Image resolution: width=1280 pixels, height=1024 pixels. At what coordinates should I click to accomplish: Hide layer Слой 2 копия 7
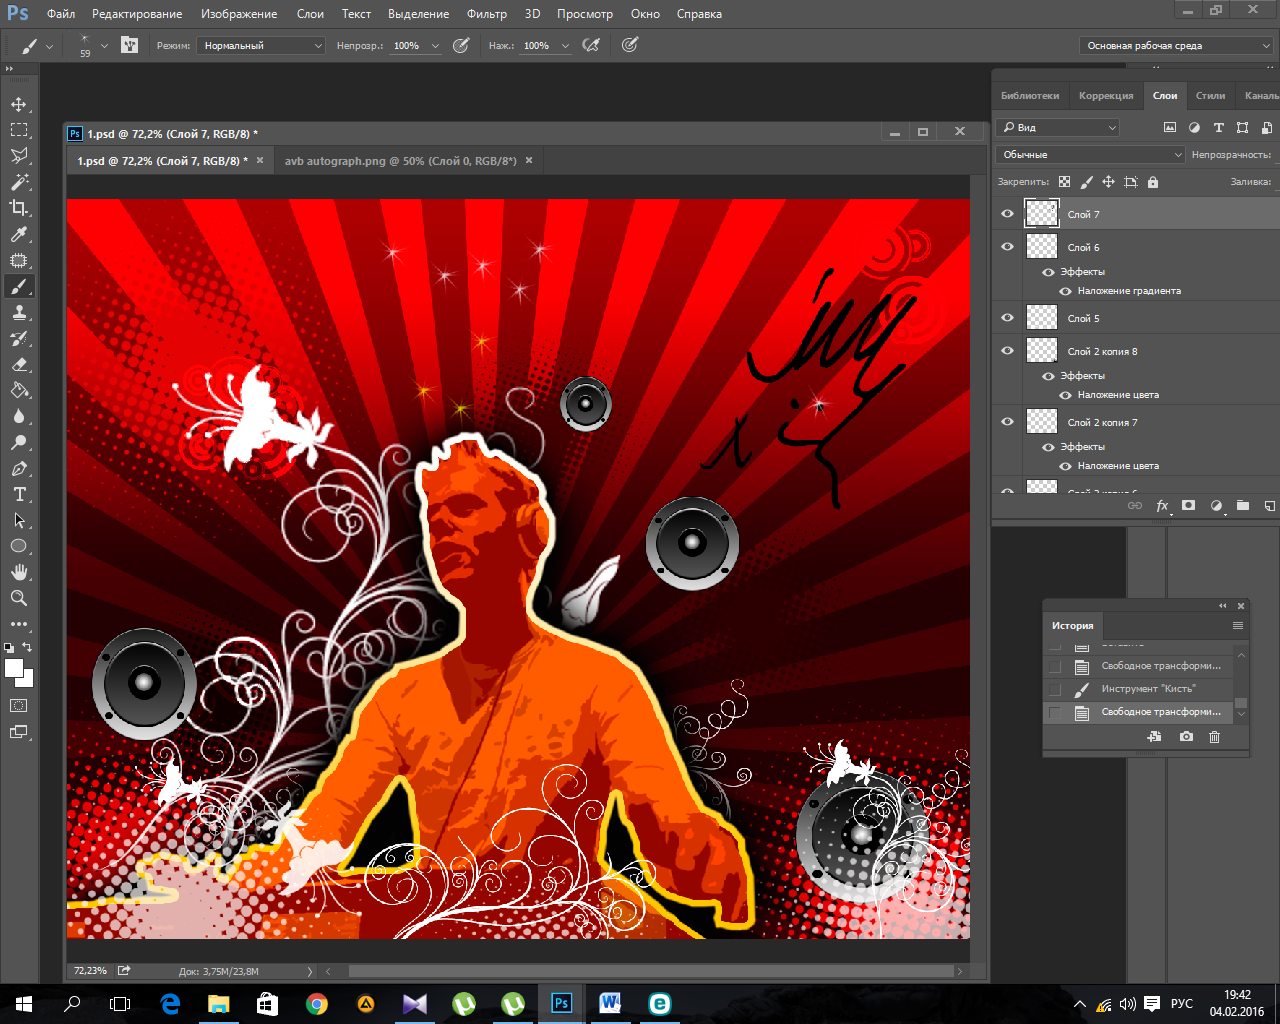(1007, 422)
